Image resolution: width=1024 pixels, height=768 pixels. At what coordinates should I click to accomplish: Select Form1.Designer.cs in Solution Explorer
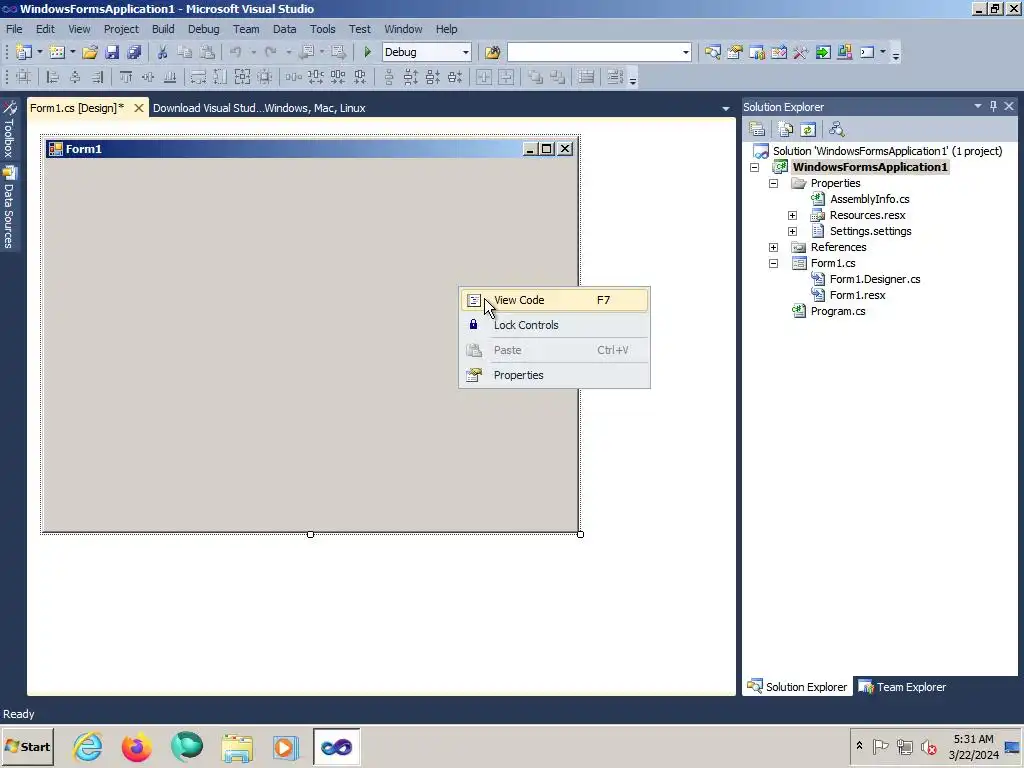click(x=874, y=280)
